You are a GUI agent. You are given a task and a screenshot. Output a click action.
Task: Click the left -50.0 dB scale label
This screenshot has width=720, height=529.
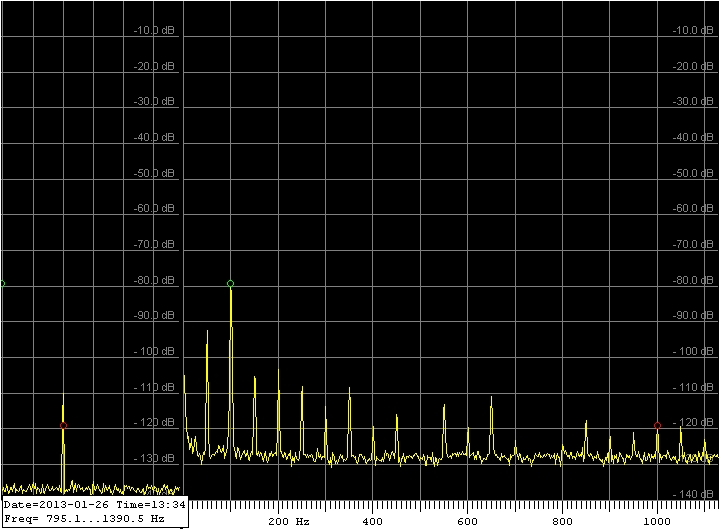coord(154,173)
